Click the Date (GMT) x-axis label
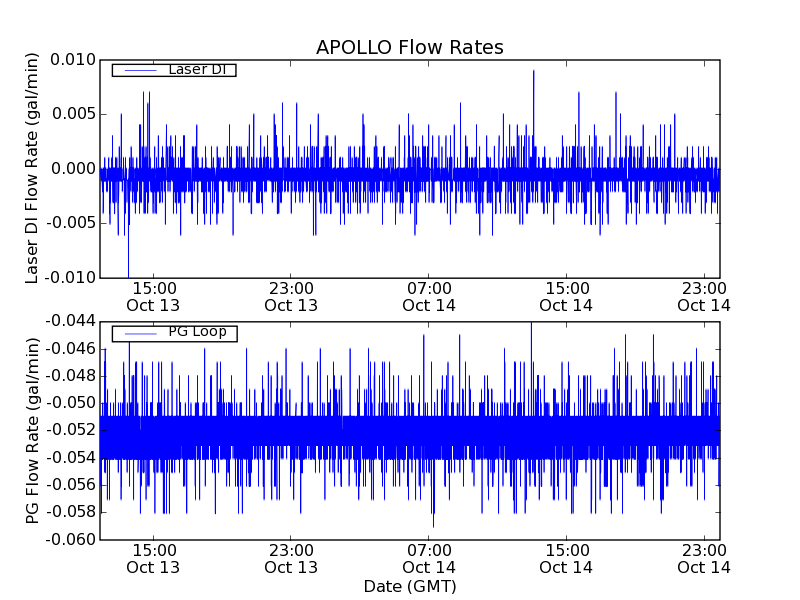The width and height of the screenshot is (800, 600). pyautogui.click(x=409, y=586)
